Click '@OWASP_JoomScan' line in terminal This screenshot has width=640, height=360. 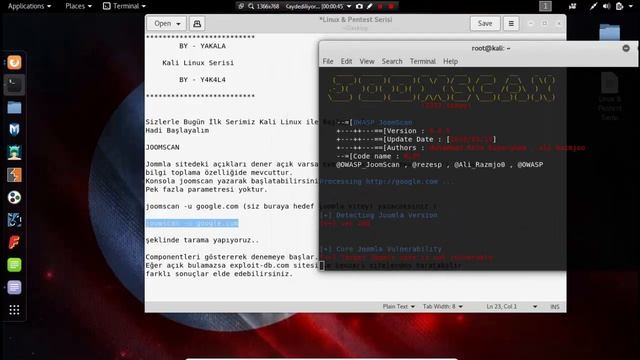[440, 164]
